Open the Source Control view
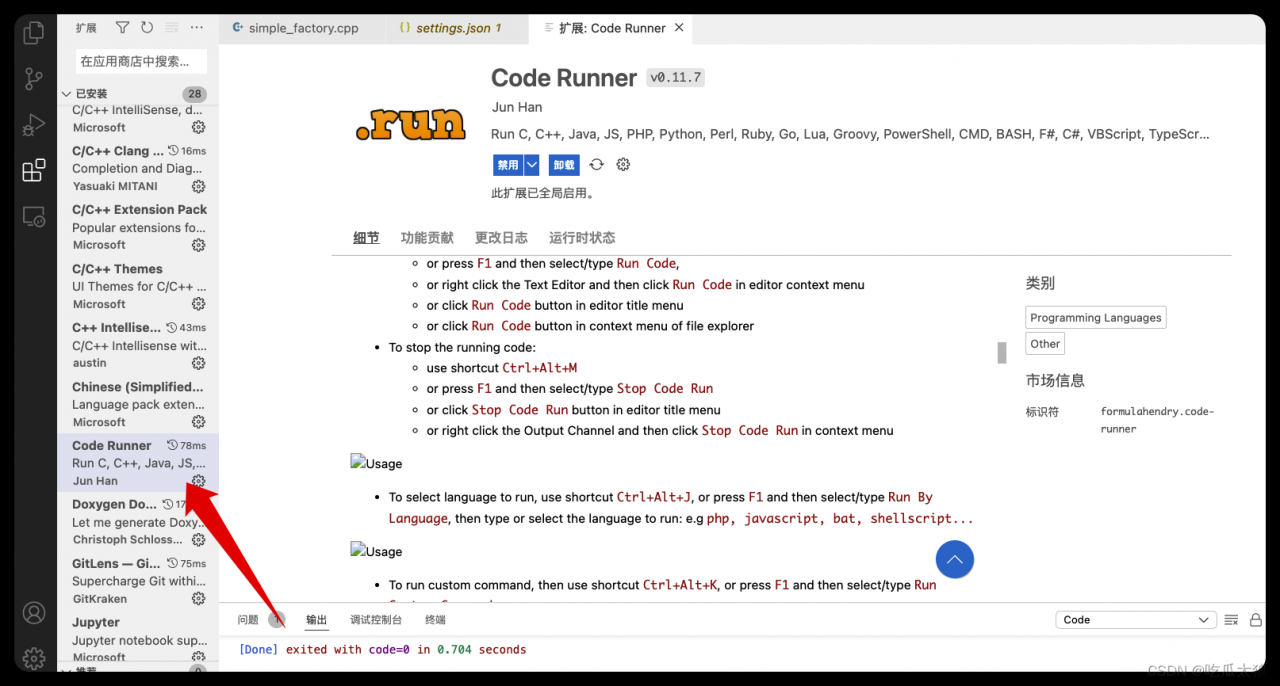 [34, 78]
